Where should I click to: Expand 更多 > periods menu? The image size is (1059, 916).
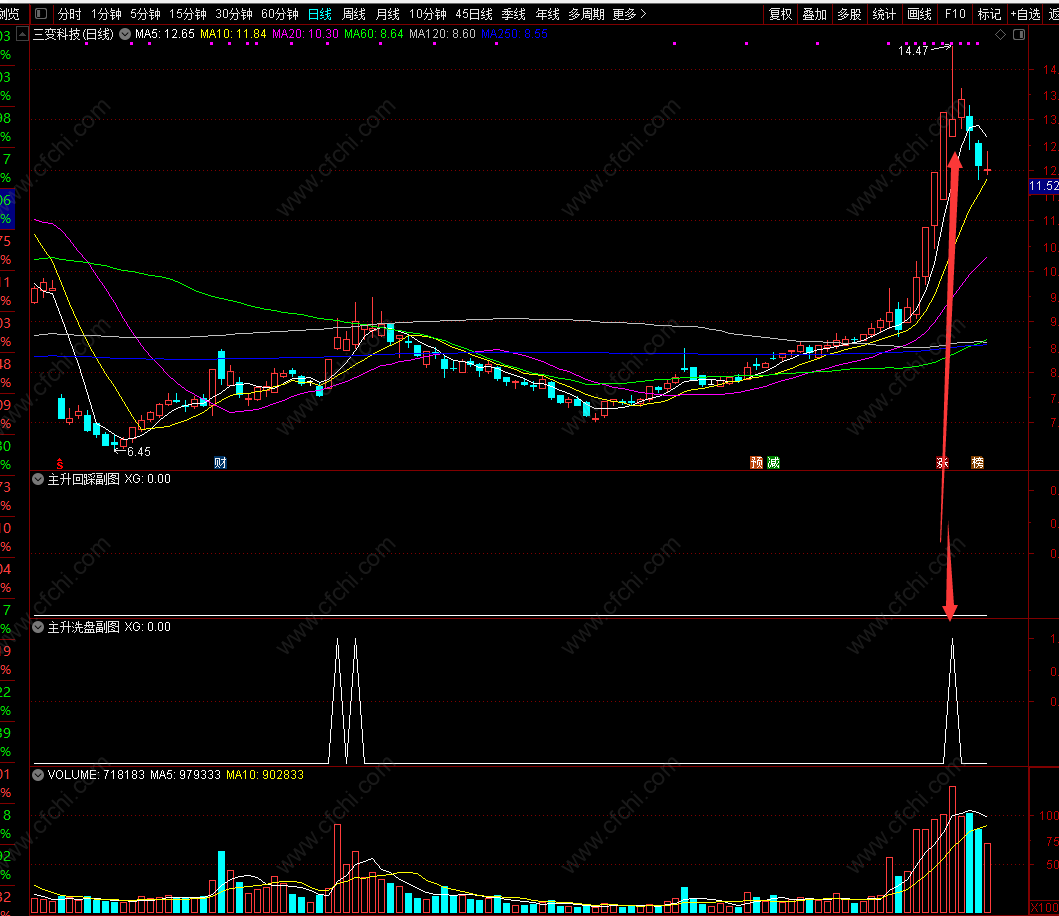(629, 14)
